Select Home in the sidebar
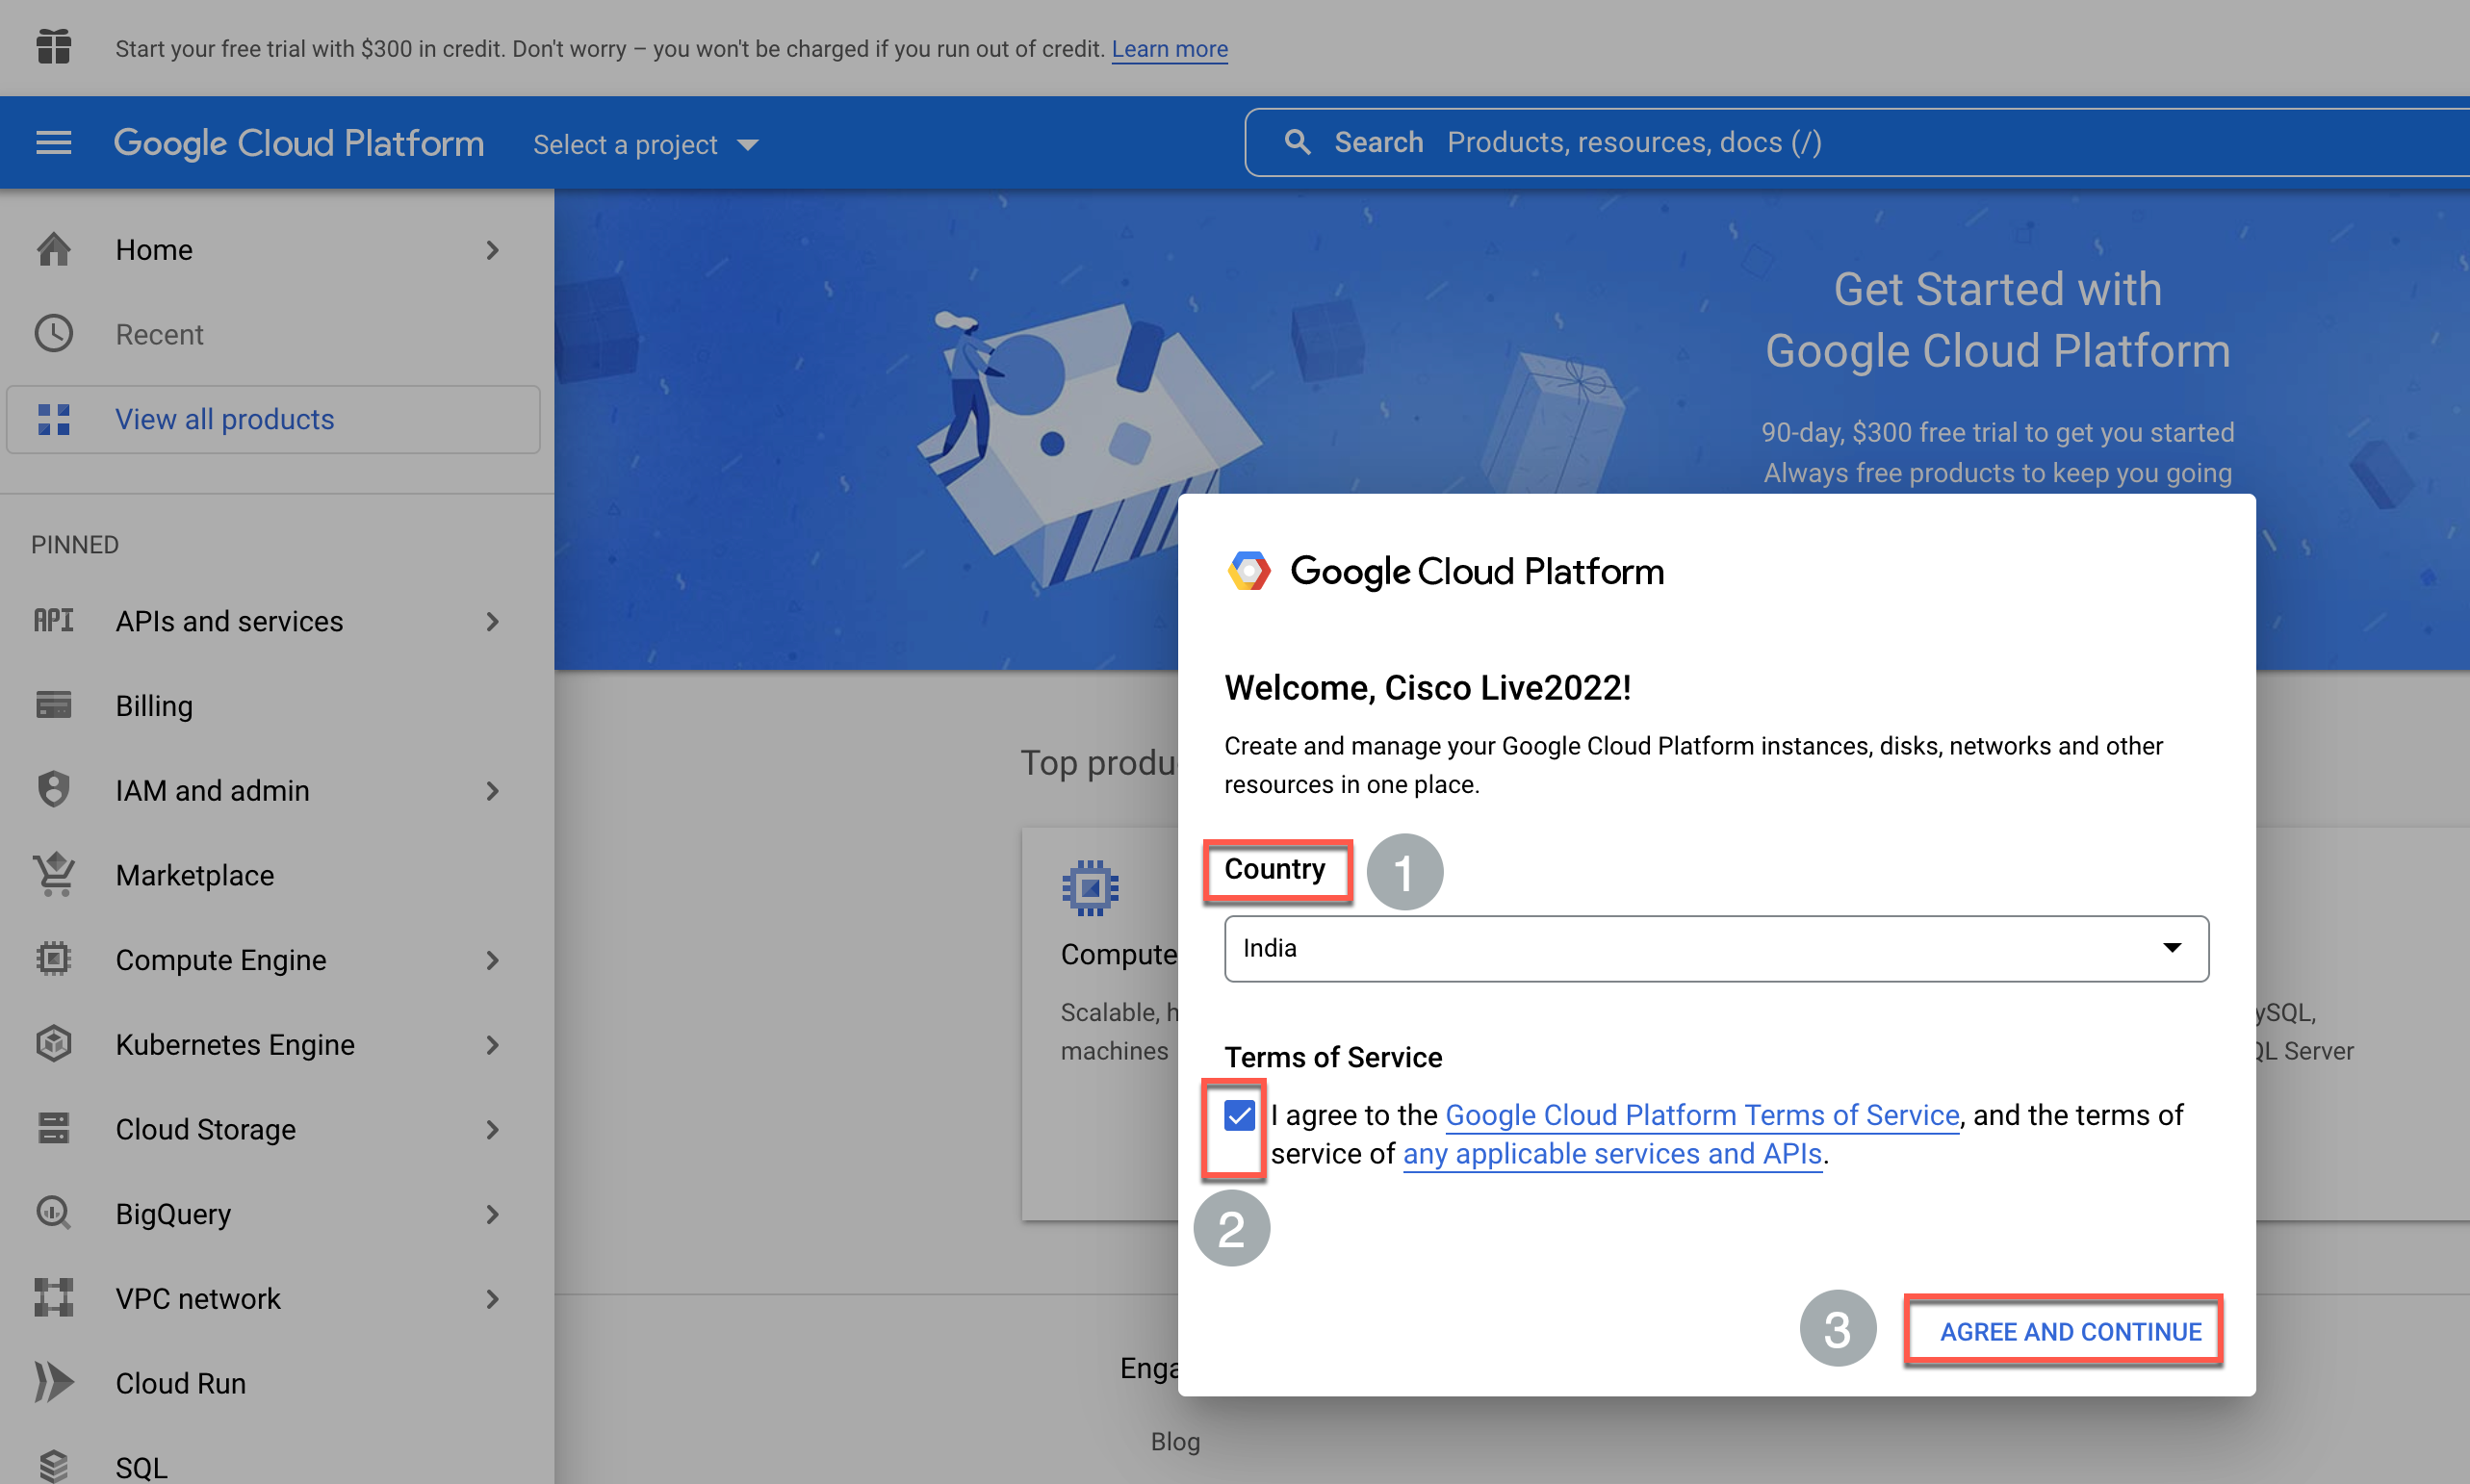This screenshot has width=2470, height=1484. coord(154,249)
